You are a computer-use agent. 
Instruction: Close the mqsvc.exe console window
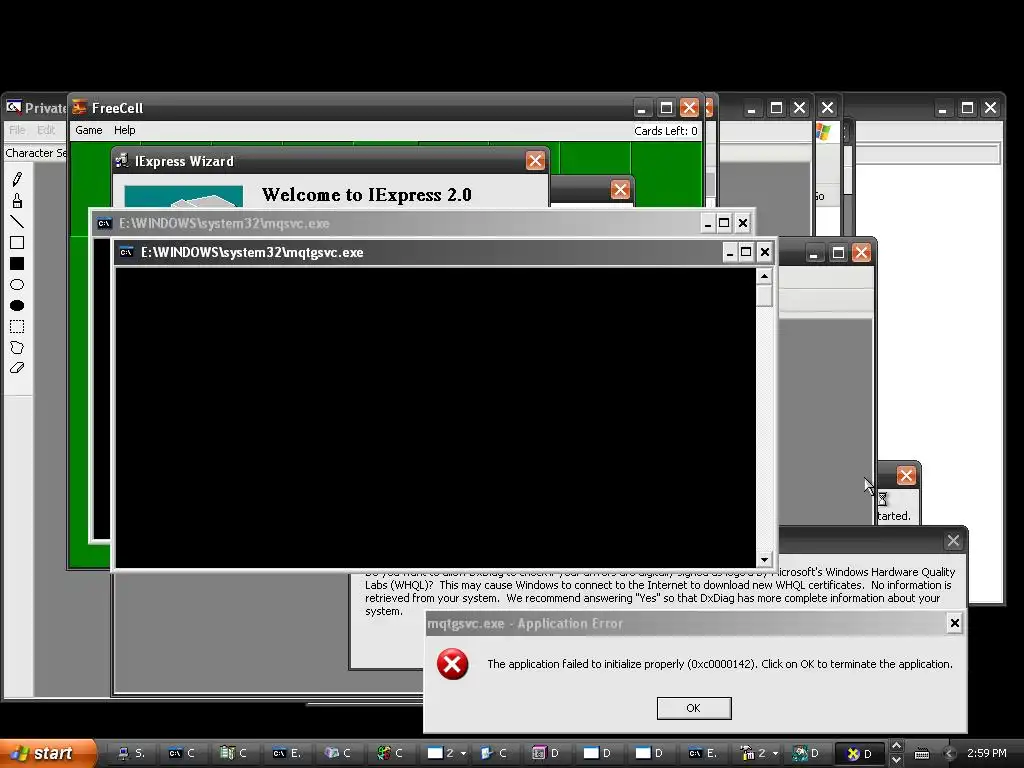click(743, 223)
